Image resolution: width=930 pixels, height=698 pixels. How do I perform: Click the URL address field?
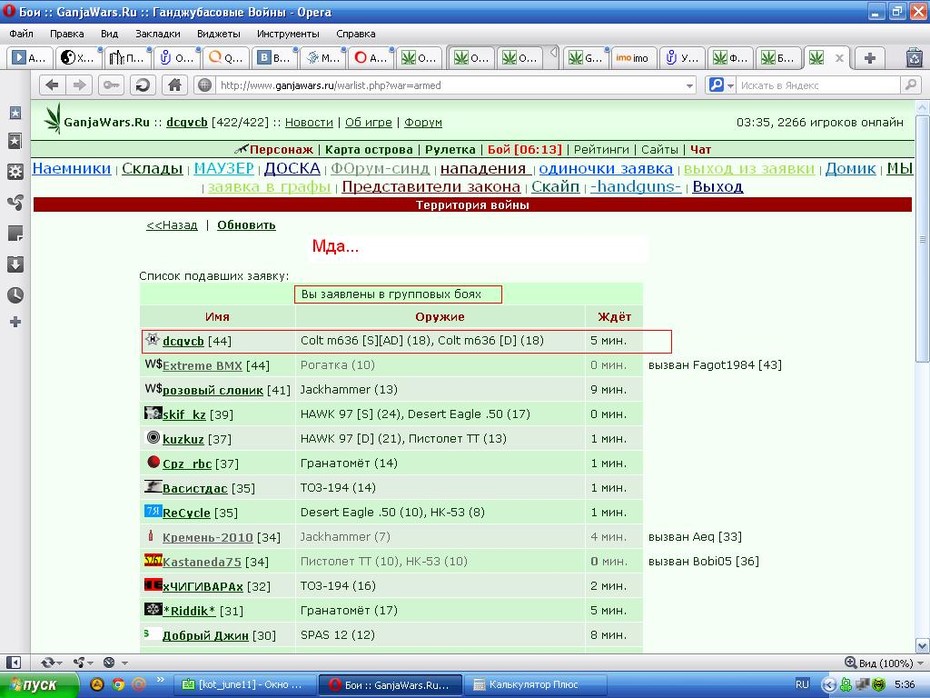coord(449,85)
